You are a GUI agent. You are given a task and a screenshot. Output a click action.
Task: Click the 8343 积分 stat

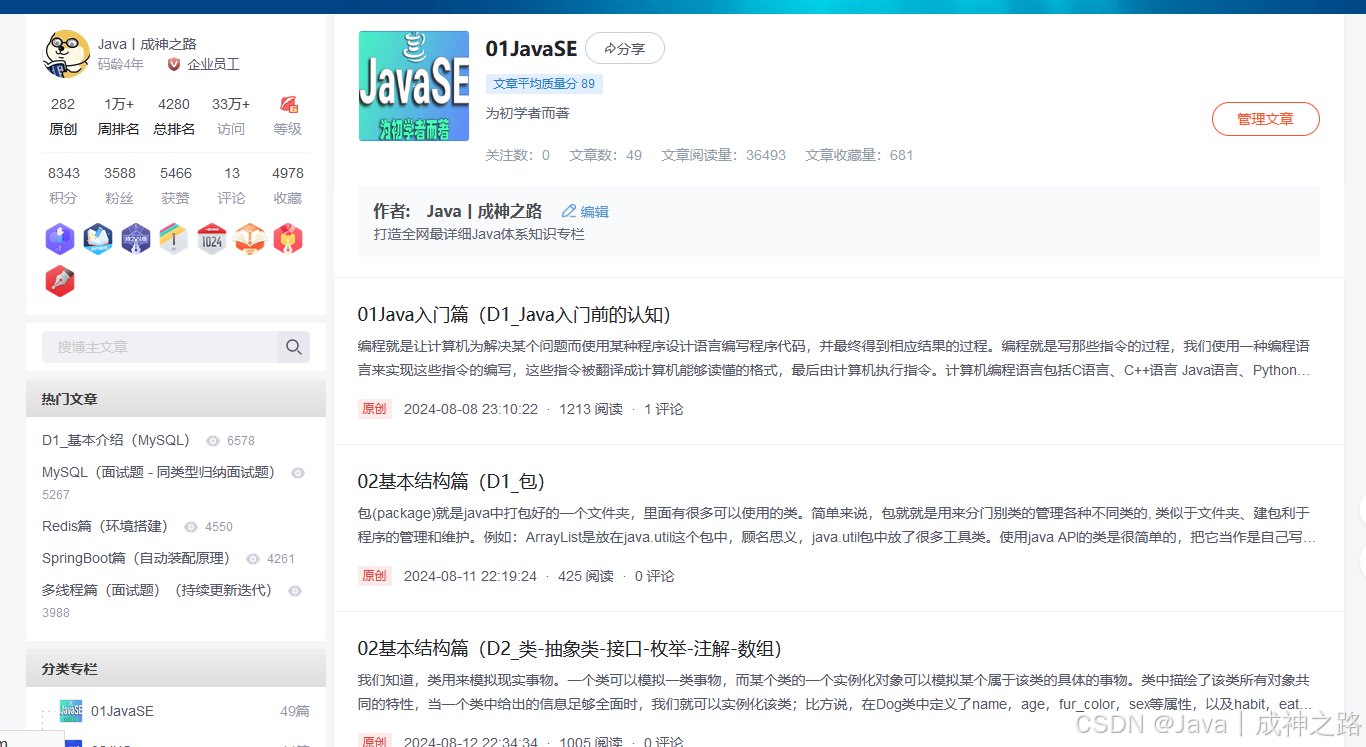click(x=63, y=185)
